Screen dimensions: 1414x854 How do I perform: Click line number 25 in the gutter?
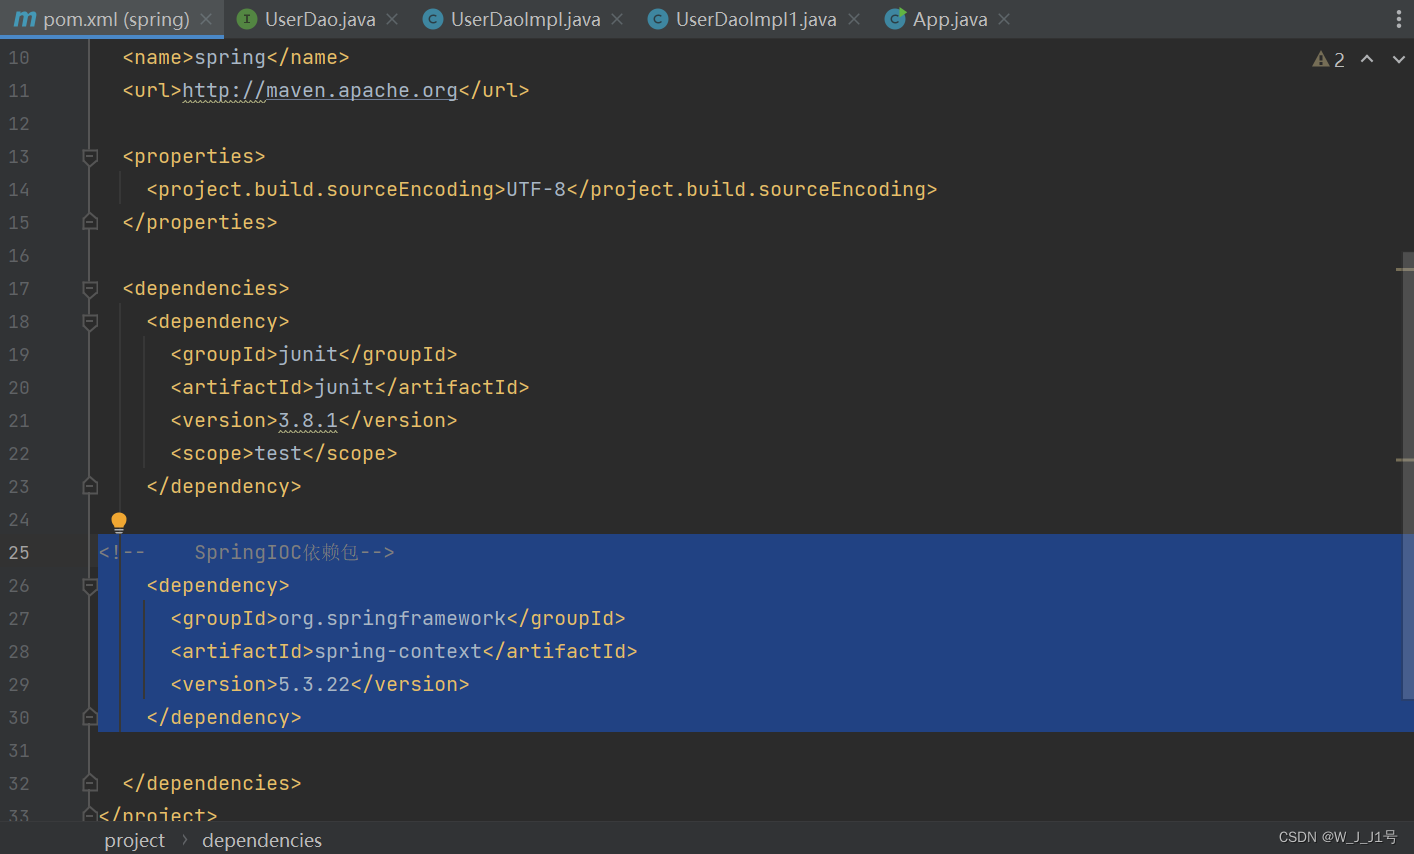click(x=19, y=552)
